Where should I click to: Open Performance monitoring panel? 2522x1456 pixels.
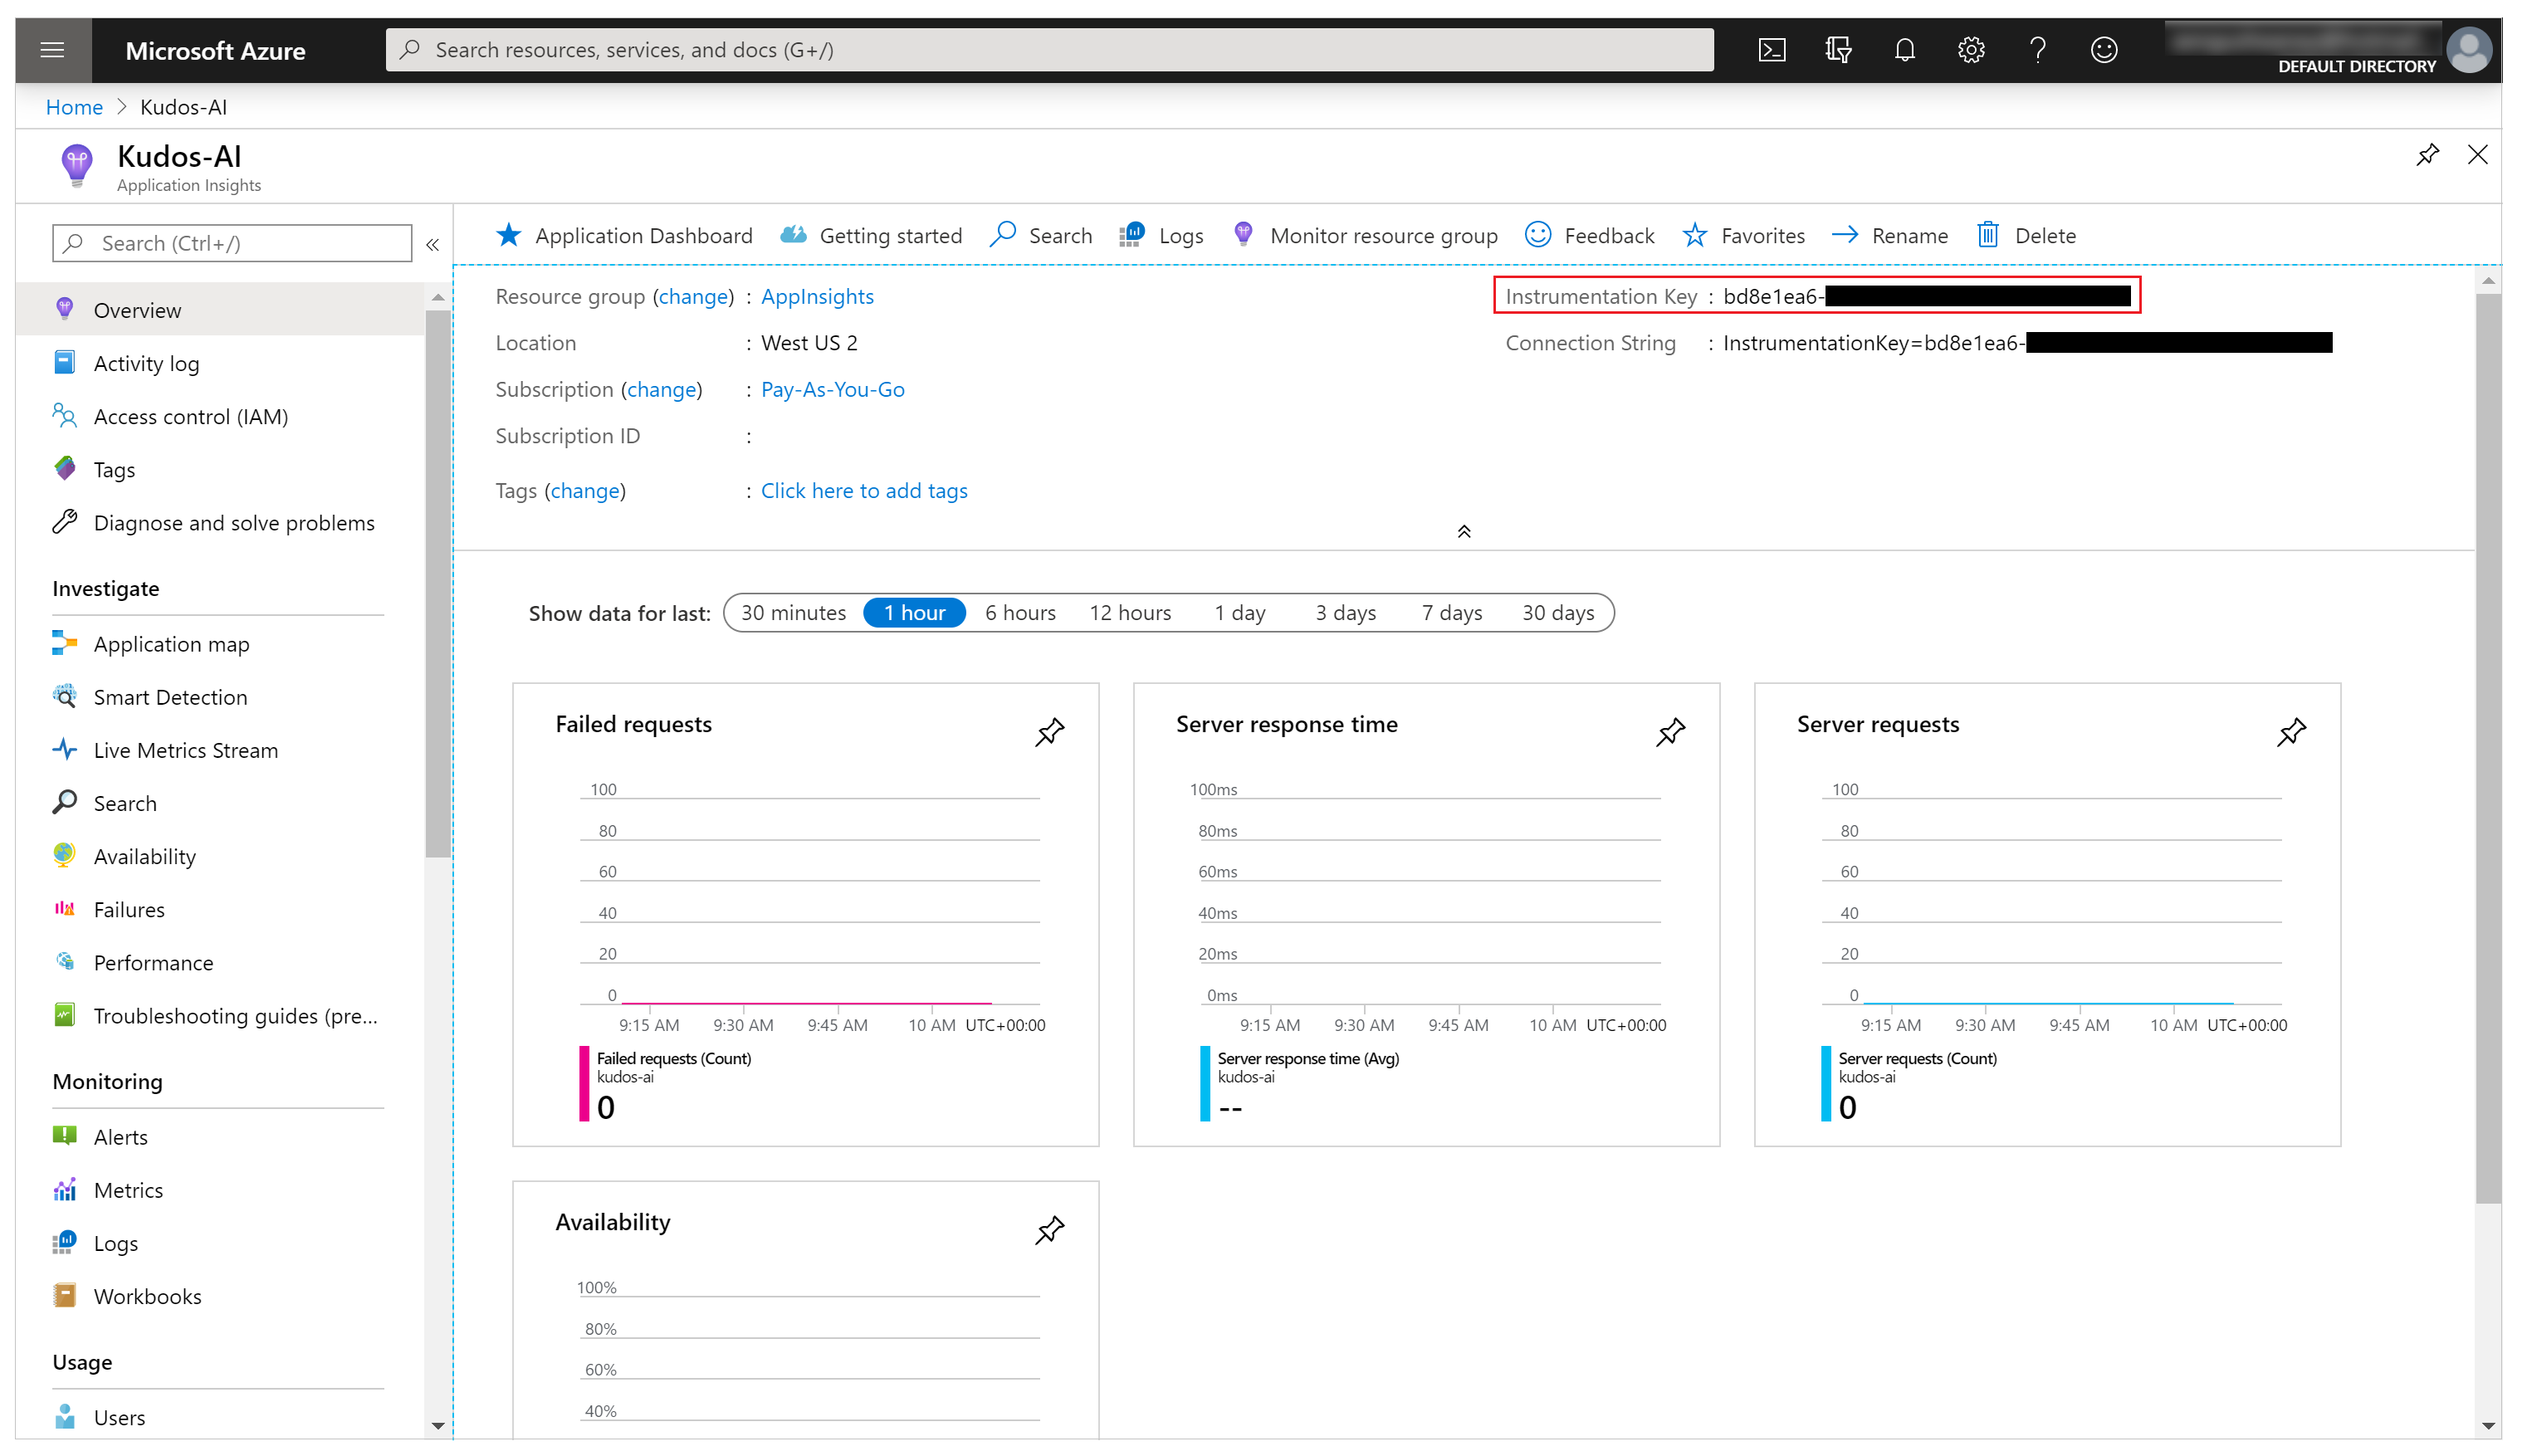pos(153,962)
